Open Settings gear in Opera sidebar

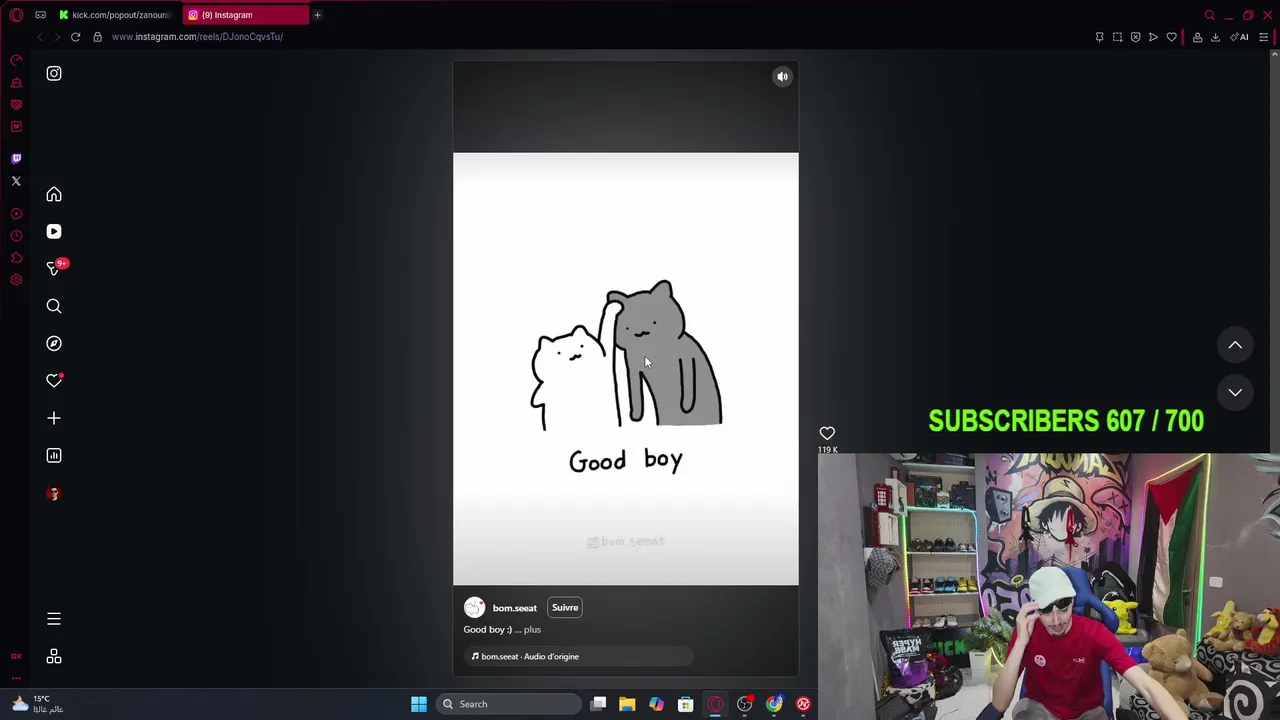16,280
